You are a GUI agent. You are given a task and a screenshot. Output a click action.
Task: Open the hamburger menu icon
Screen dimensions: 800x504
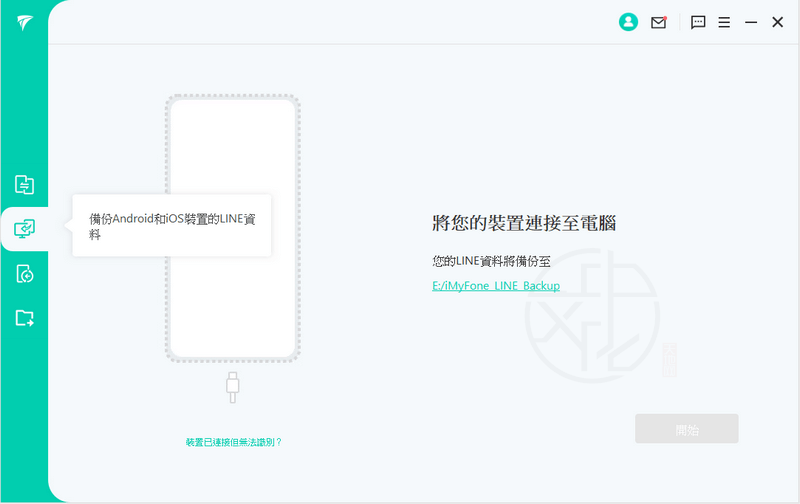tap(724, 22)
